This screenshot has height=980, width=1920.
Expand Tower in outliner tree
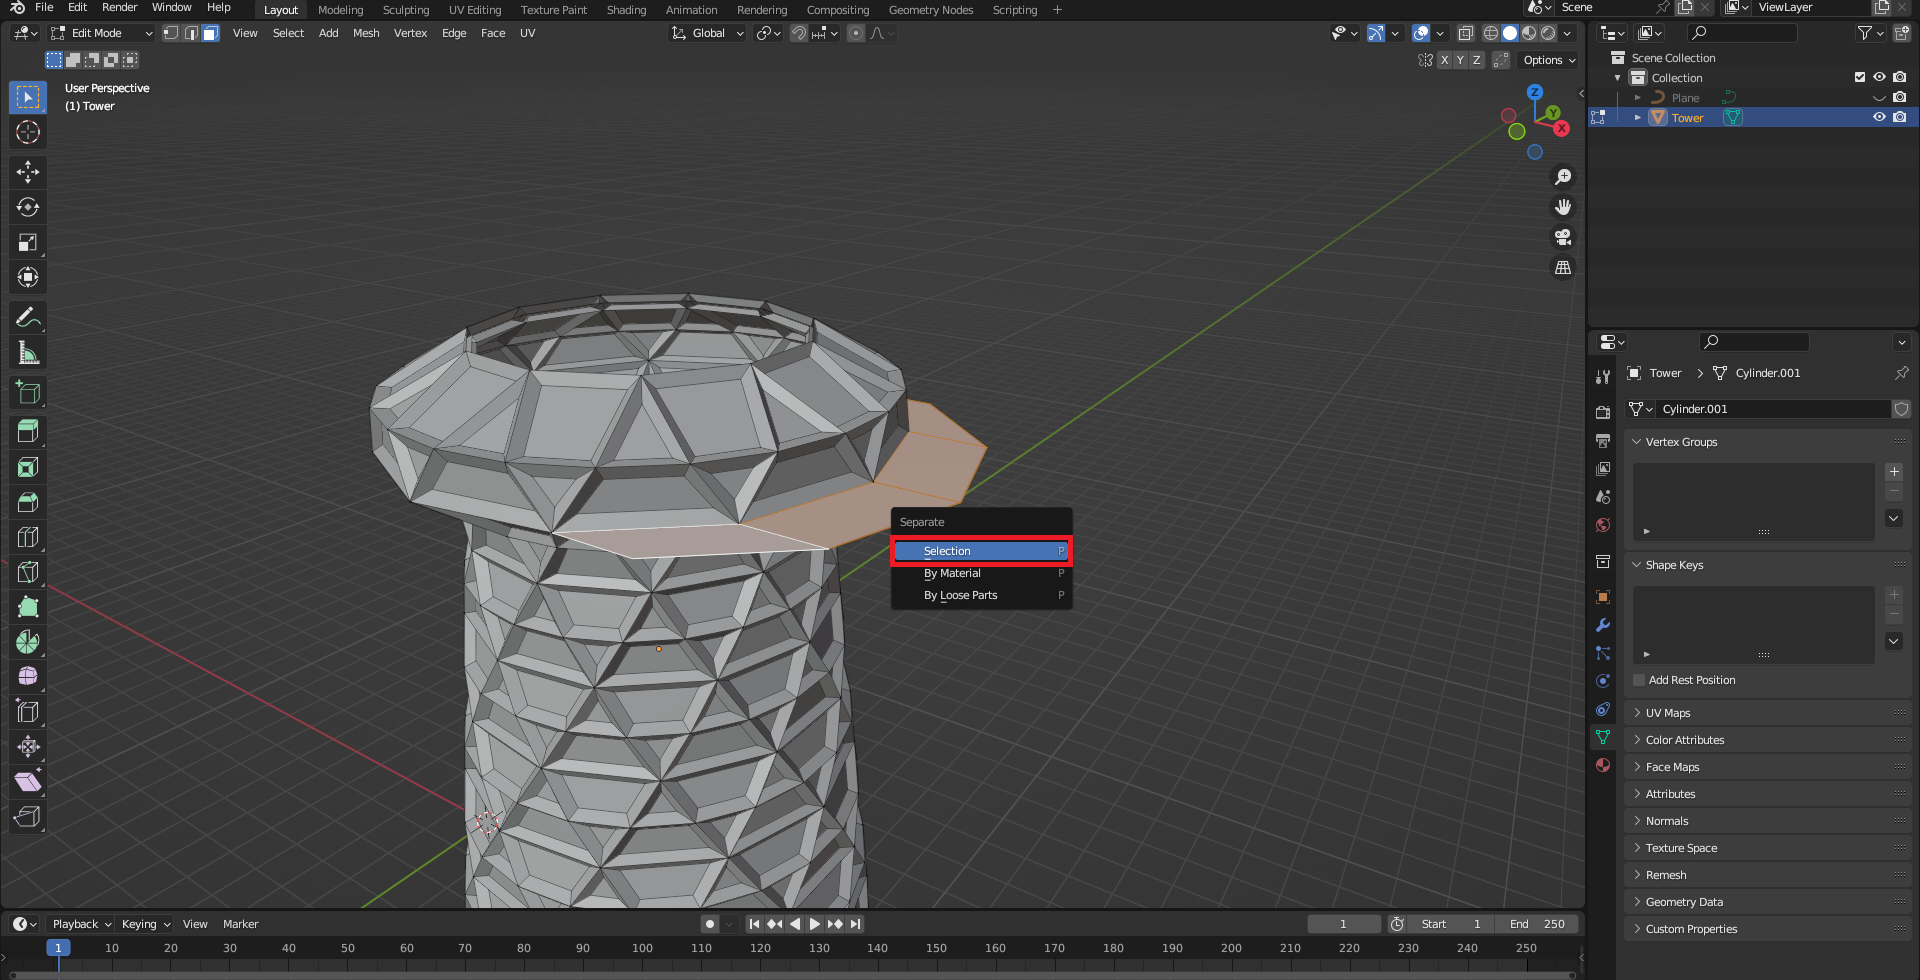click(x=1637, y=117)
